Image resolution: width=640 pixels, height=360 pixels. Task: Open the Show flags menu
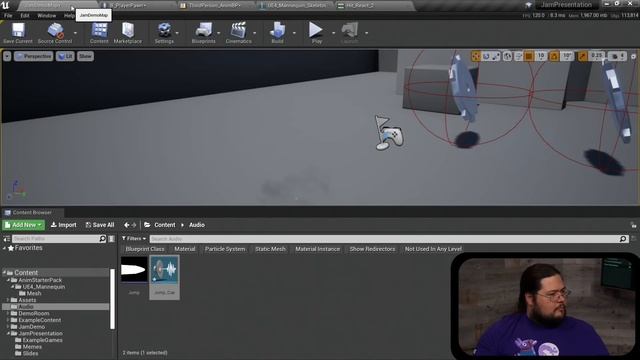[x=85, y=56]
